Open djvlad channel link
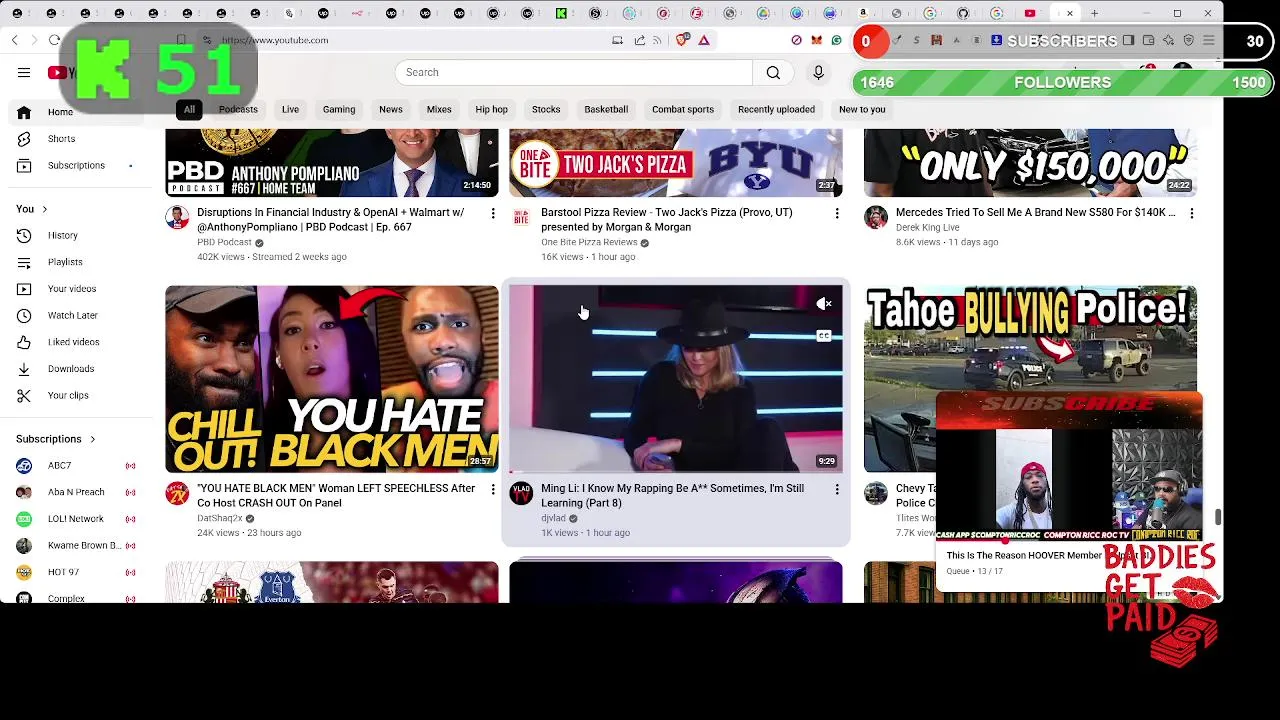 [553, 518]
